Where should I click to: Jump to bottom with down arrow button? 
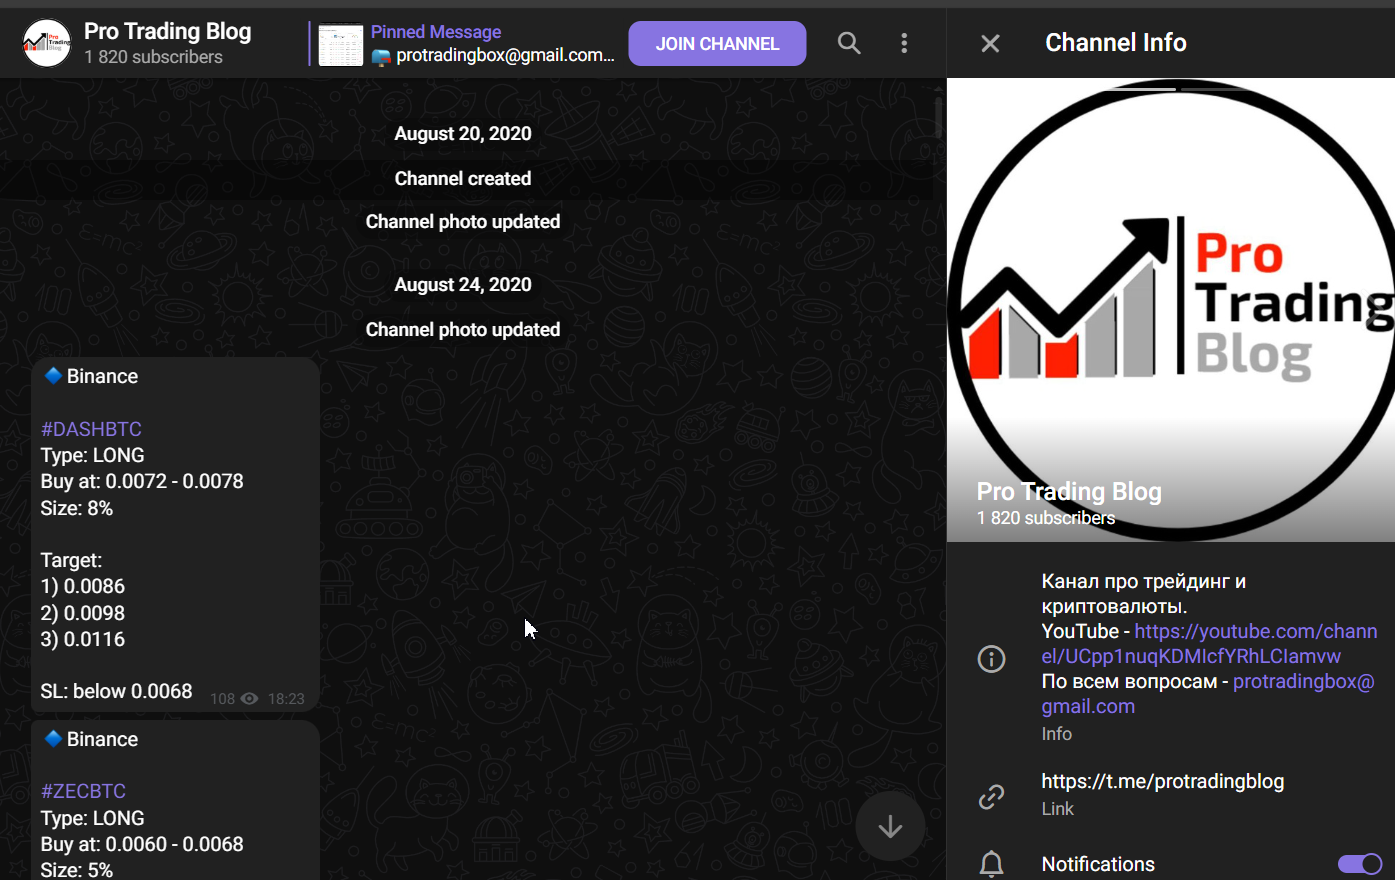pos(890,827)
